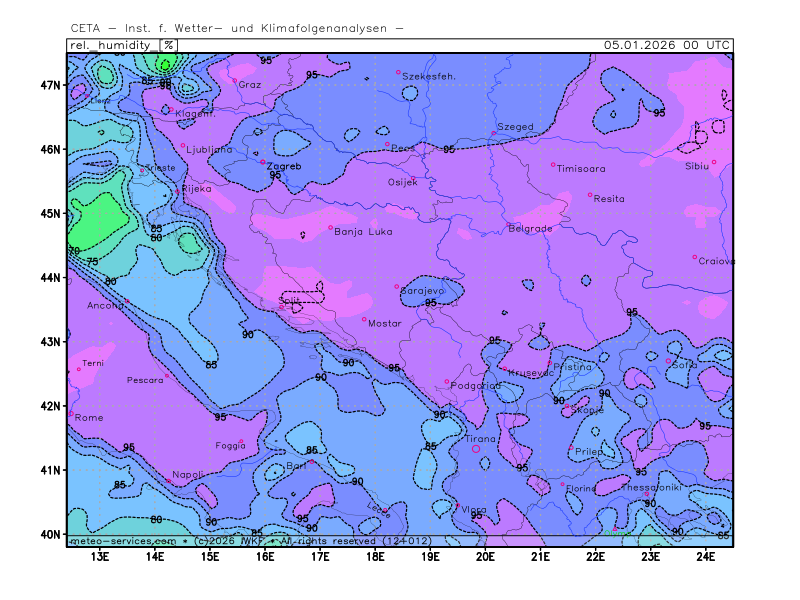Click the Tirana city marker circle
This screenshot has width=800, height=600.
pos(476,449)
